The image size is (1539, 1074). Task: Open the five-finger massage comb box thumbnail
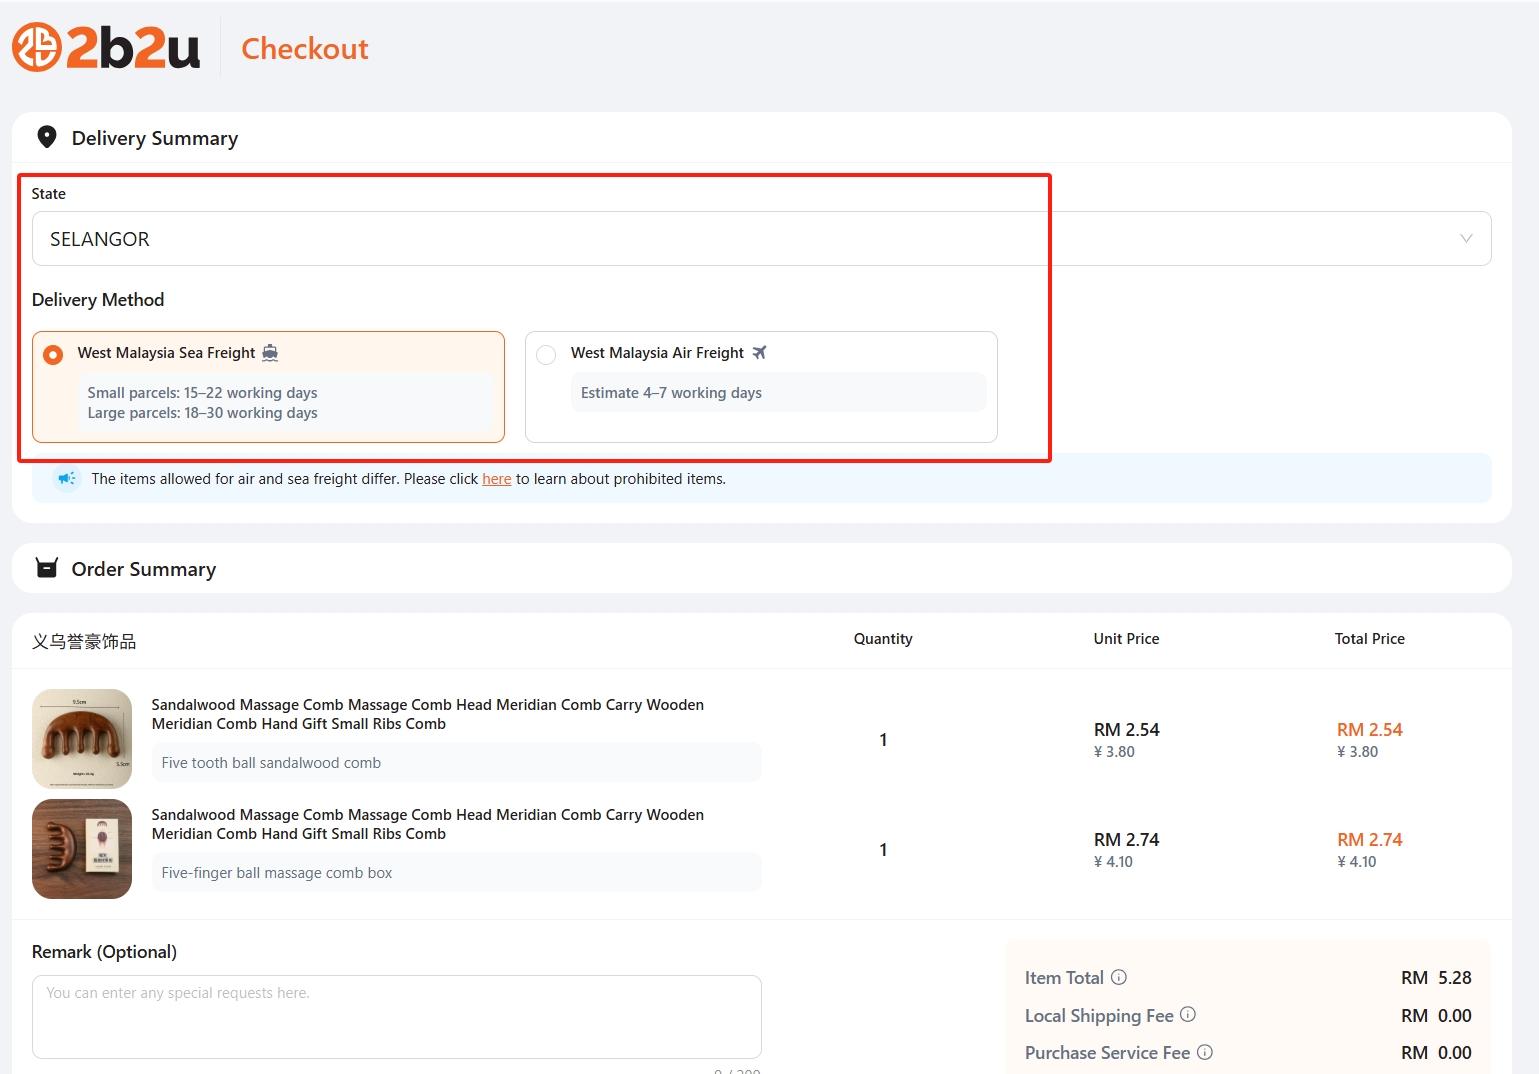pyautogui.click(x=82, y=848)
